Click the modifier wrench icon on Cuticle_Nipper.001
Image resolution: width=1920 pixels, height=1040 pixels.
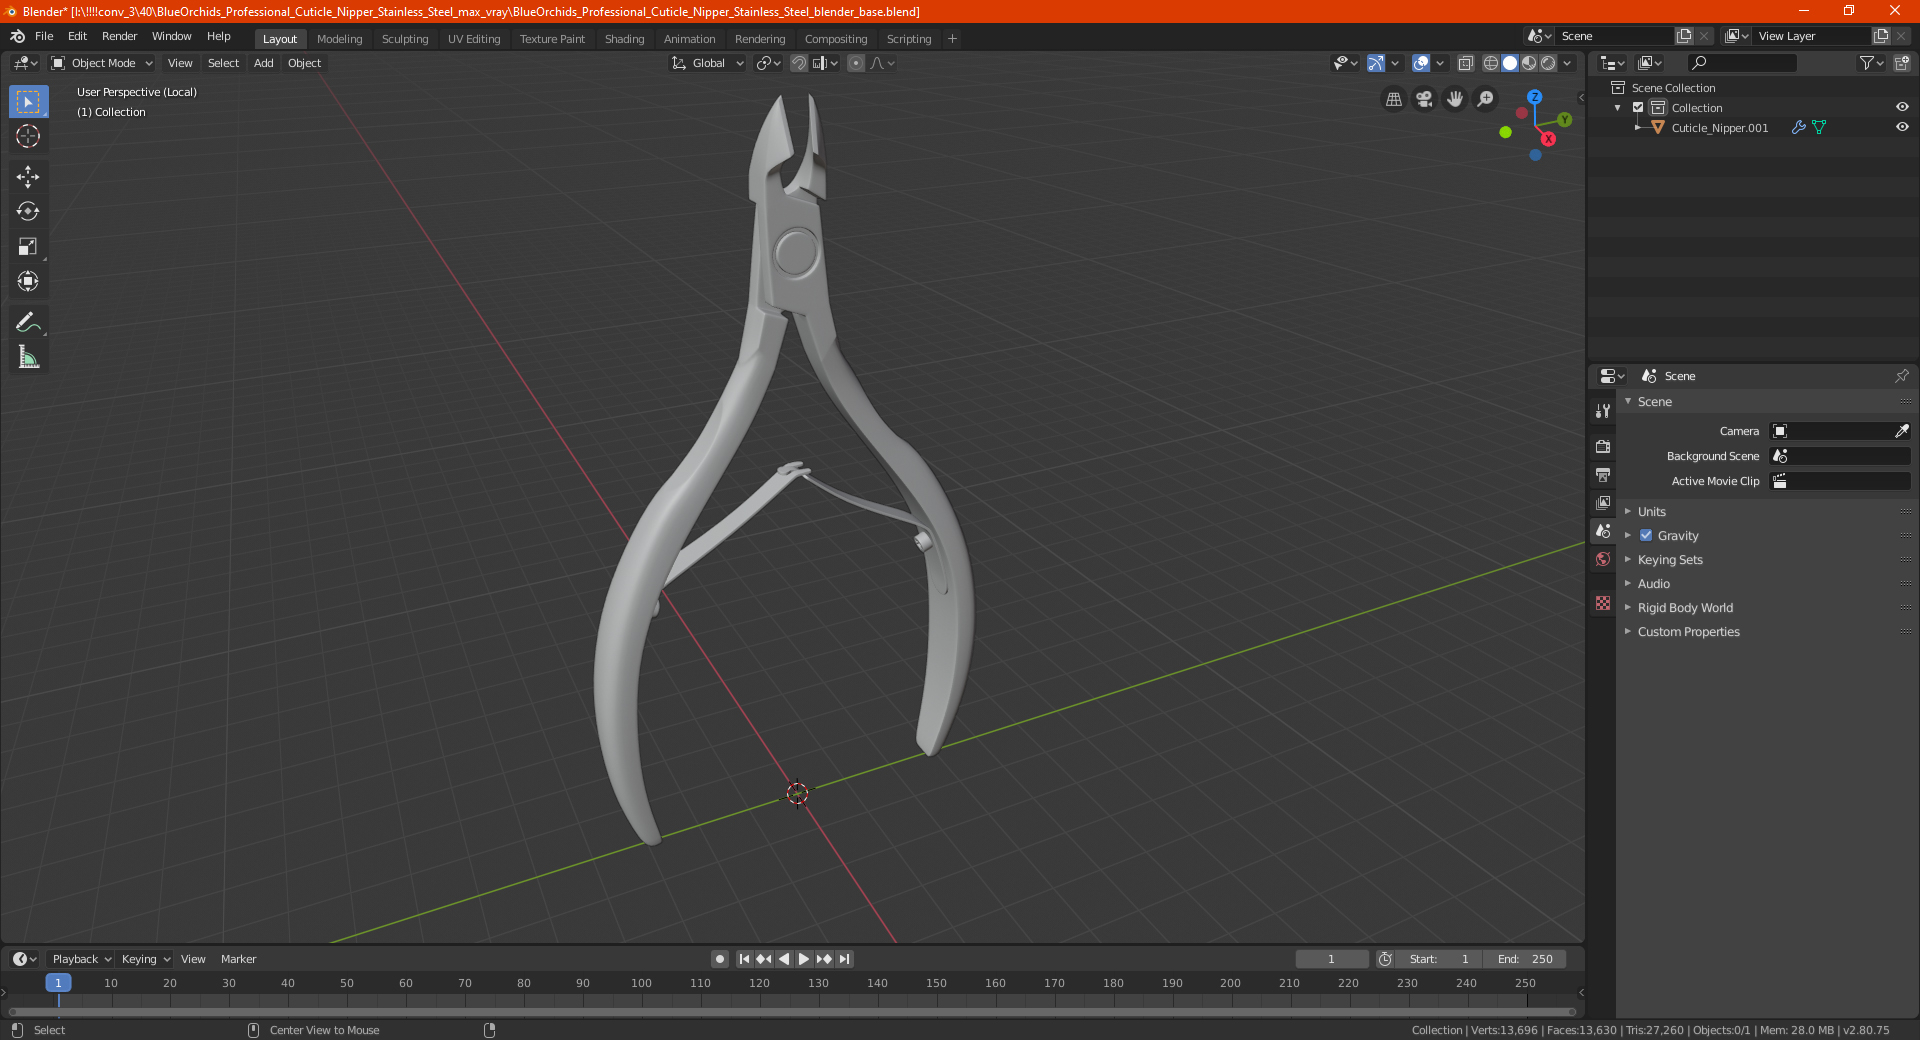(x=1798, y=128)
